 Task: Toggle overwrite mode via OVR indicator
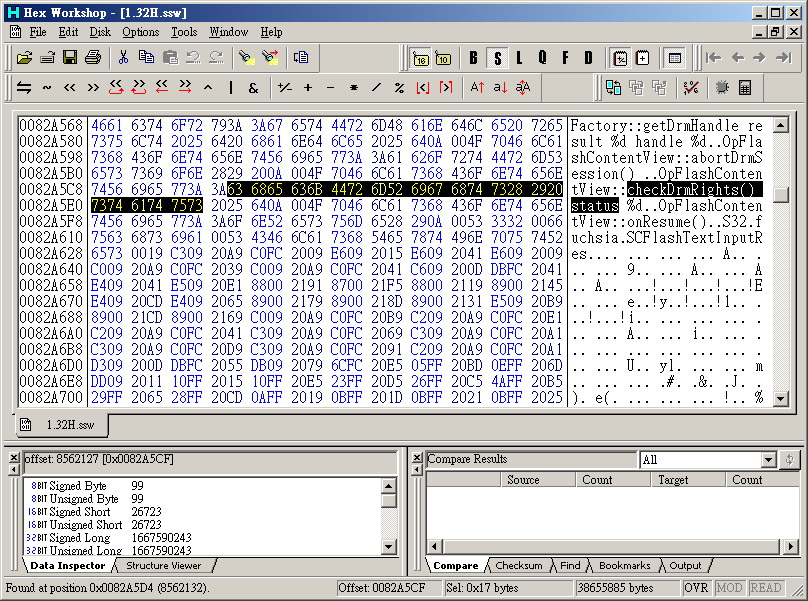(x=697, y=588)
